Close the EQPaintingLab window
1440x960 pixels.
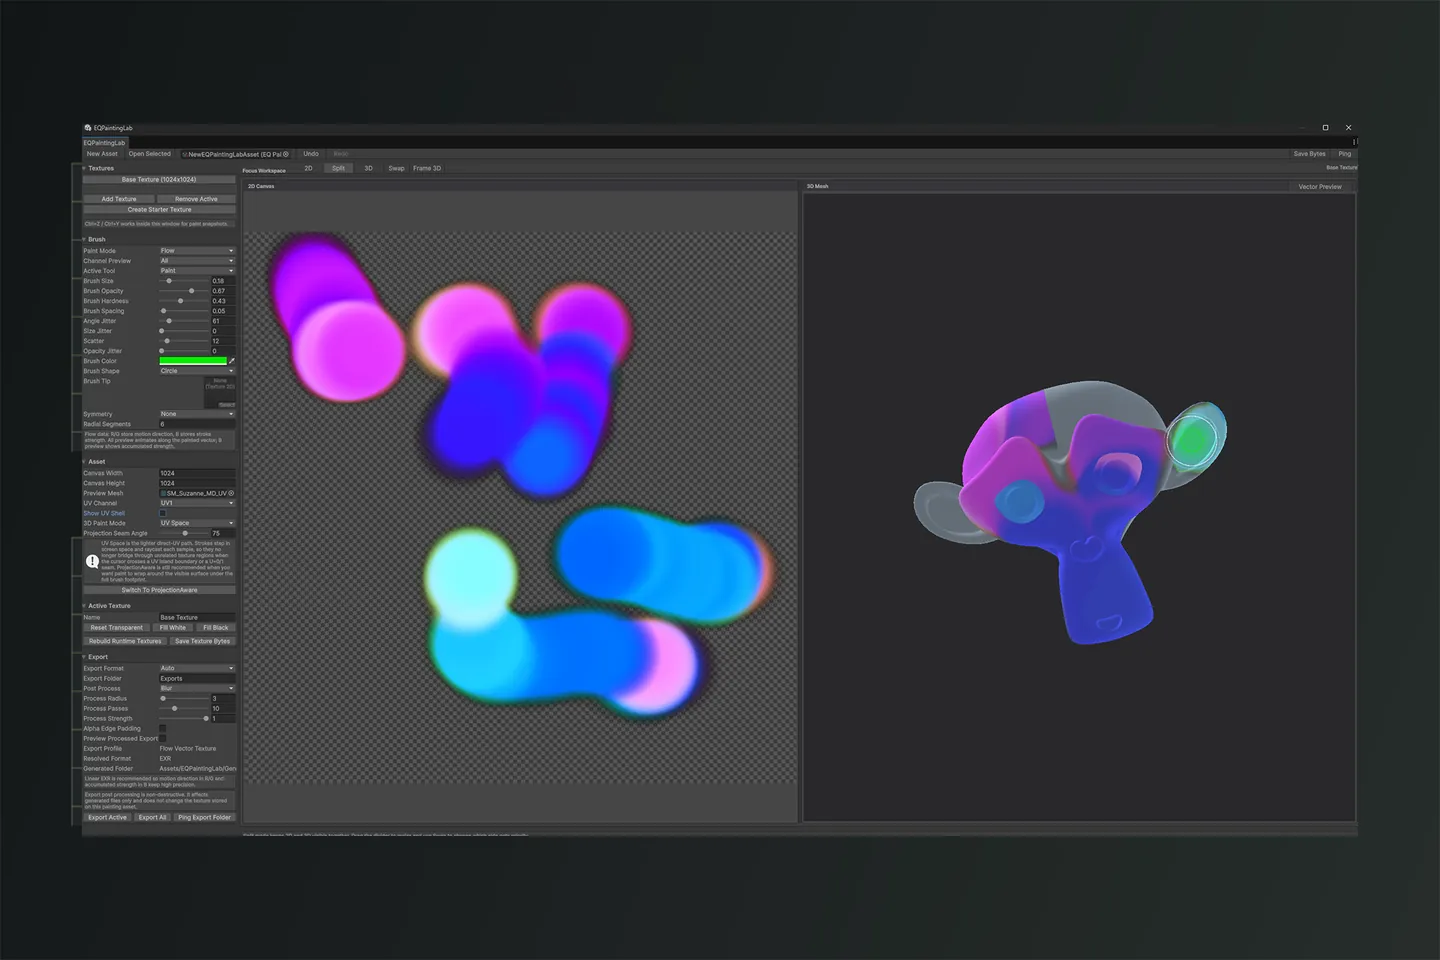pos(1348,128)
